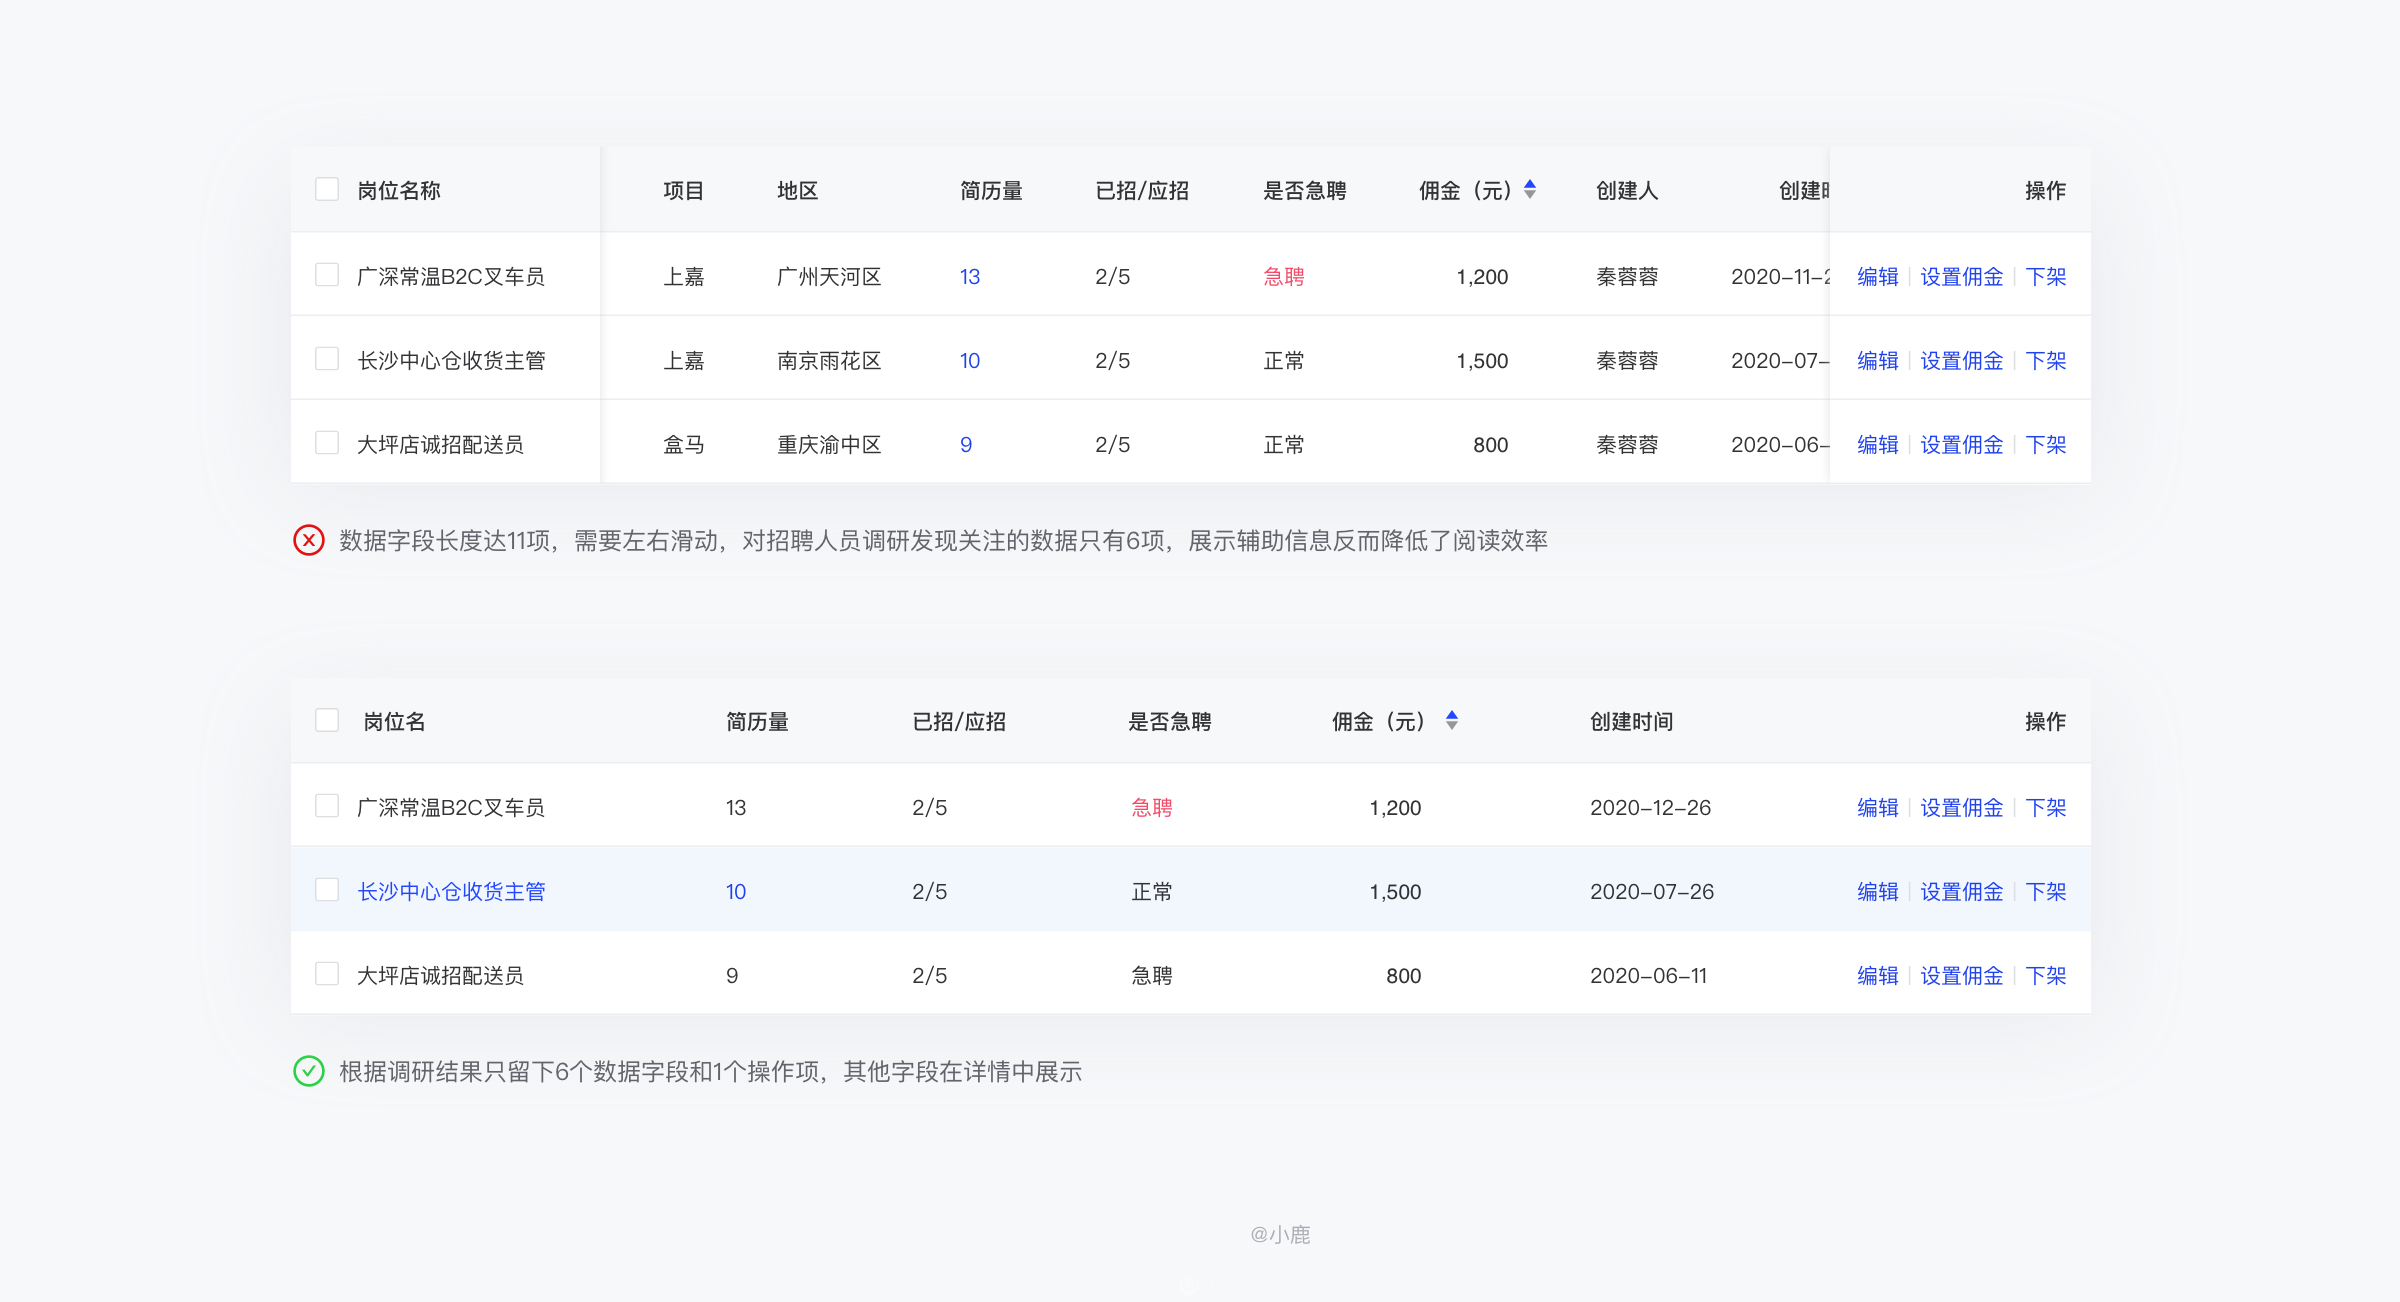This screenshot has height=1302, width=2400.
Task: Check the 长沙中心仓收货主管 row in top table
Action: coord(327,359)
